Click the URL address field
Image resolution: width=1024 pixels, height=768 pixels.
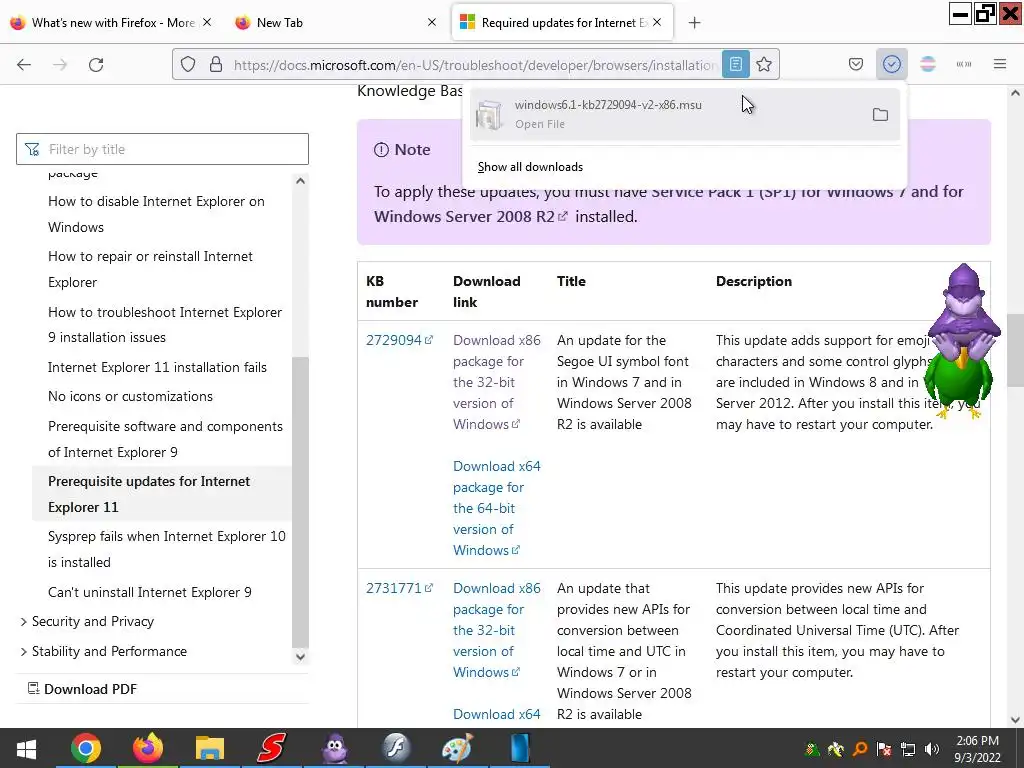click(x=473, y=65)
